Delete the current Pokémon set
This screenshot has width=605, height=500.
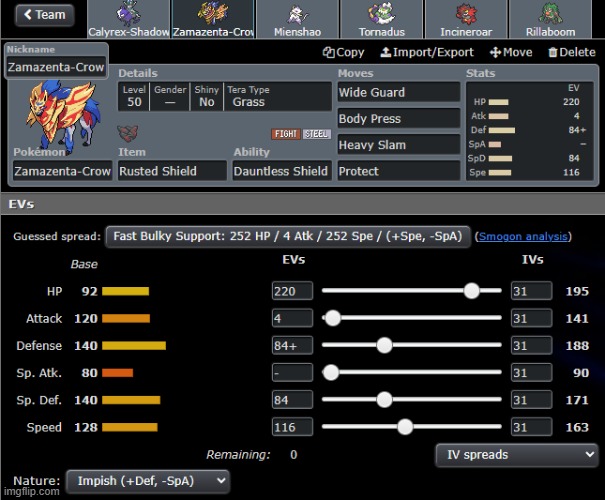(x=570, y=52)
